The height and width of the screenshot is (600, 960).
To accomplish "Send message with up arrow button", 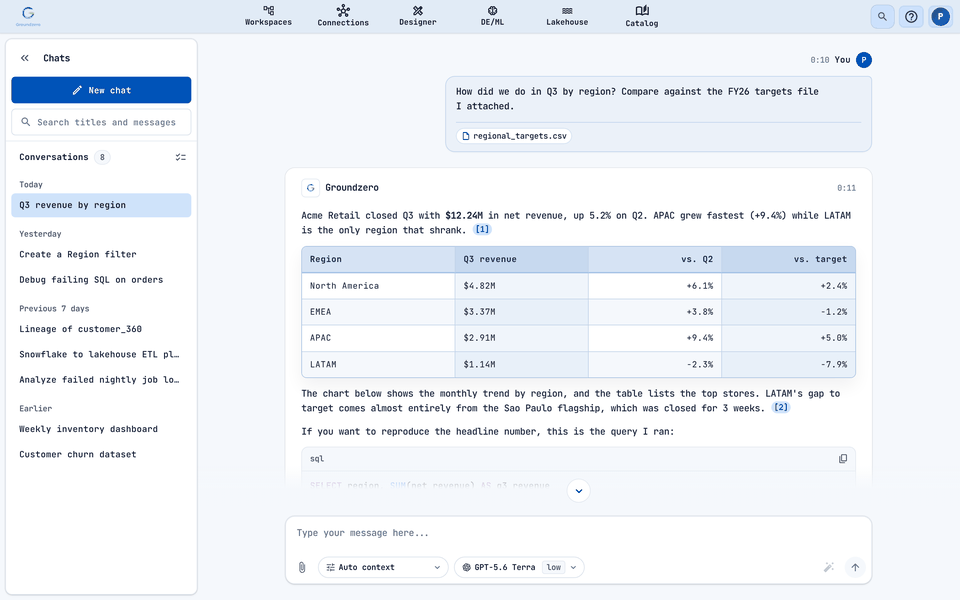I will 855,568.
